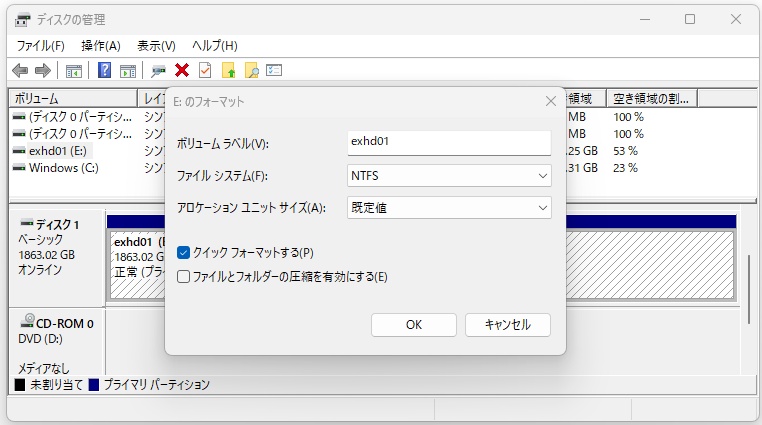Image resolution: width=762 pixels, height=425 pixels.
Task: Click the Disk 1 drive icon
Action: (27, 223)
